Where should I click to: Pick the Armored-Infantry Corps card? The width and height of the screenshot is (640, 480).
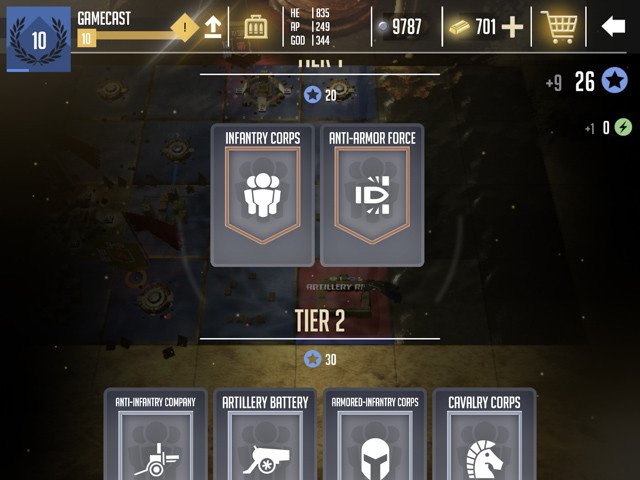pos(375,434)
